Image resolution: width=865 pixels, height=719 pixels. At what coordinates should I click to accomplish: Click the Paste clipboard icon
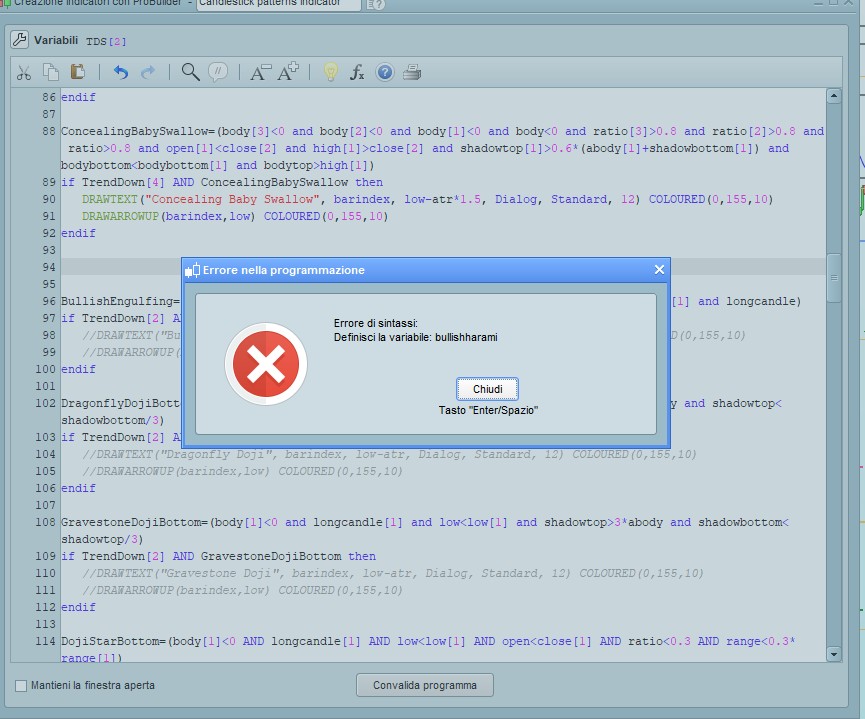[77, 72]
